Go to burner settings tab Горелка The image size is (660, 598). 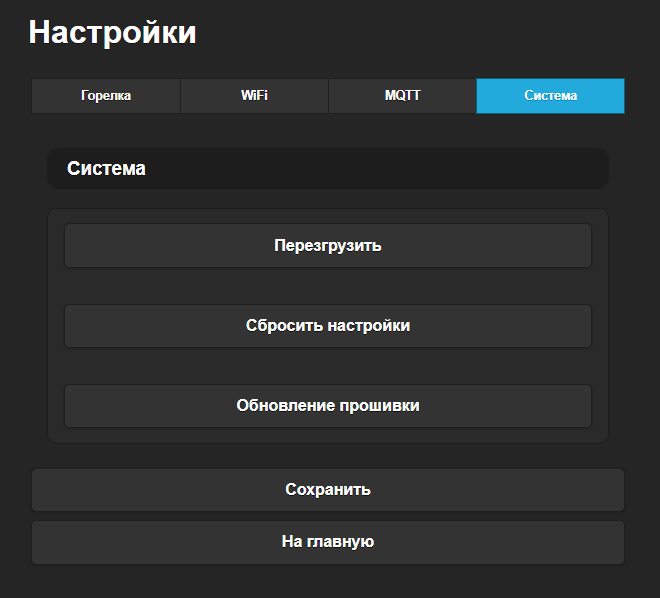(106, 96)
